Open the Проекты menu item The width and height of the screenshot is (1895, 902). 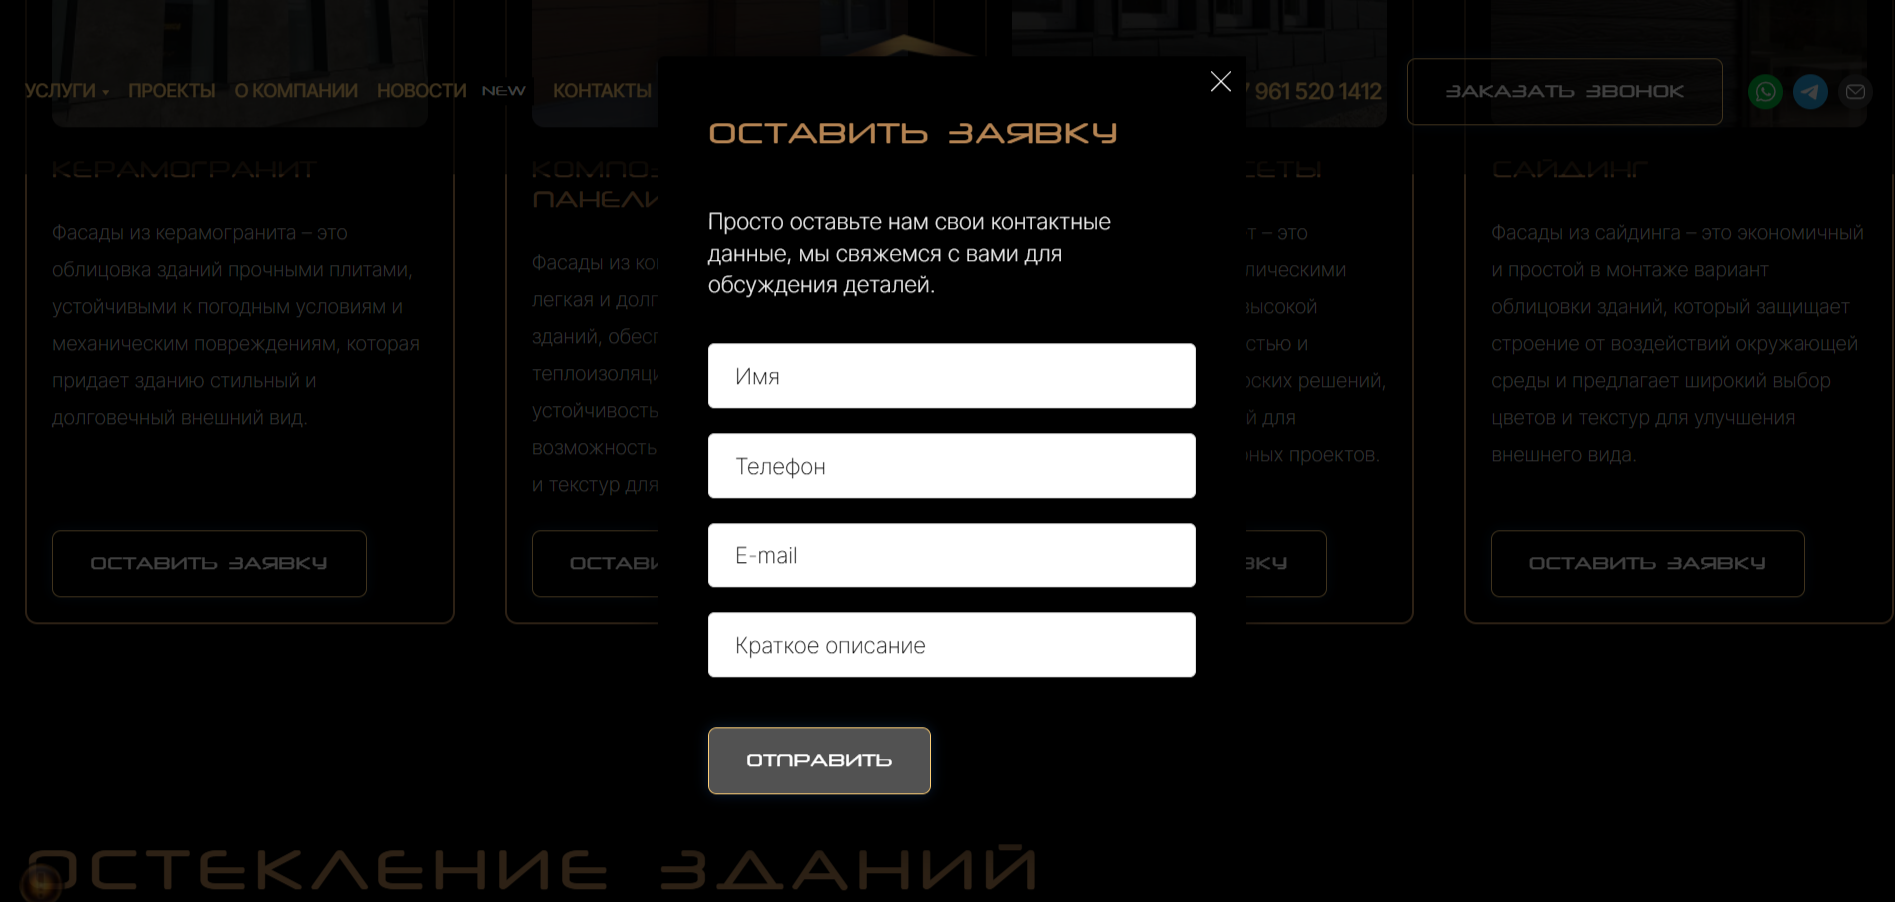click(172, 91)
